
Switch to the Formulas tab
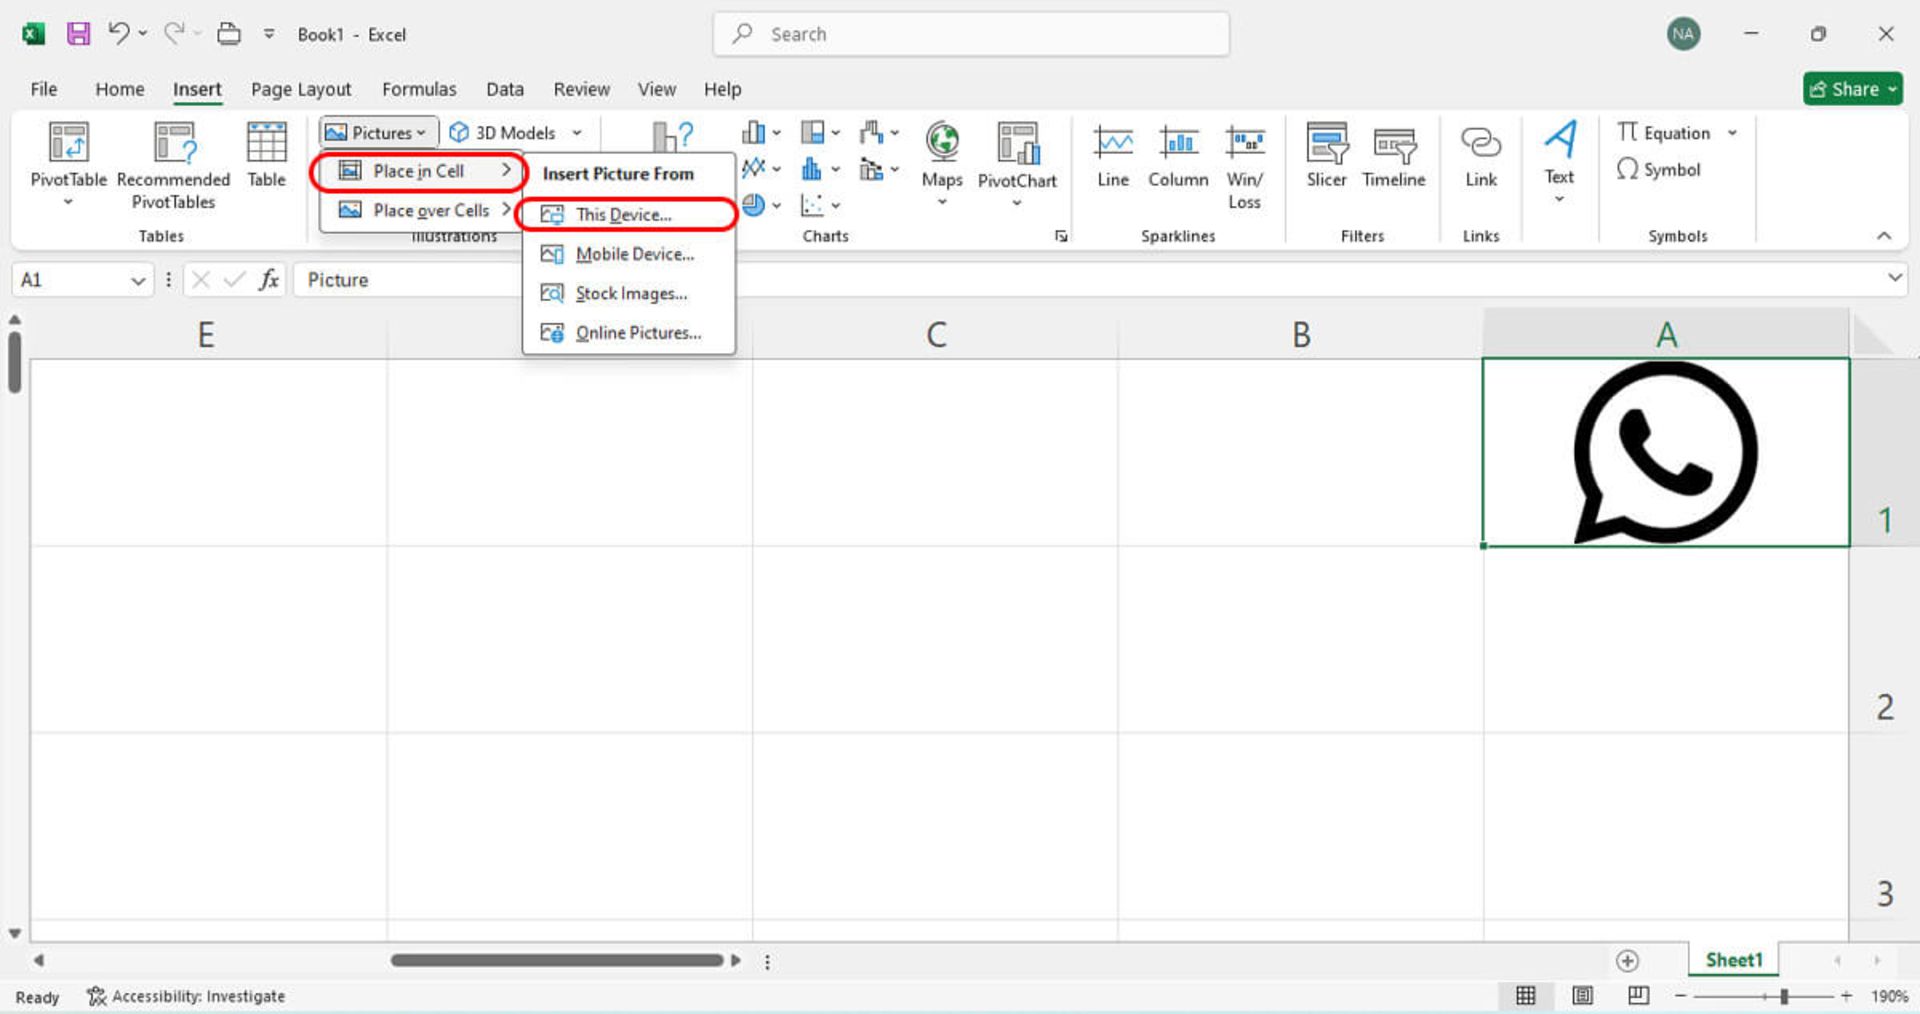pos(419,89)
